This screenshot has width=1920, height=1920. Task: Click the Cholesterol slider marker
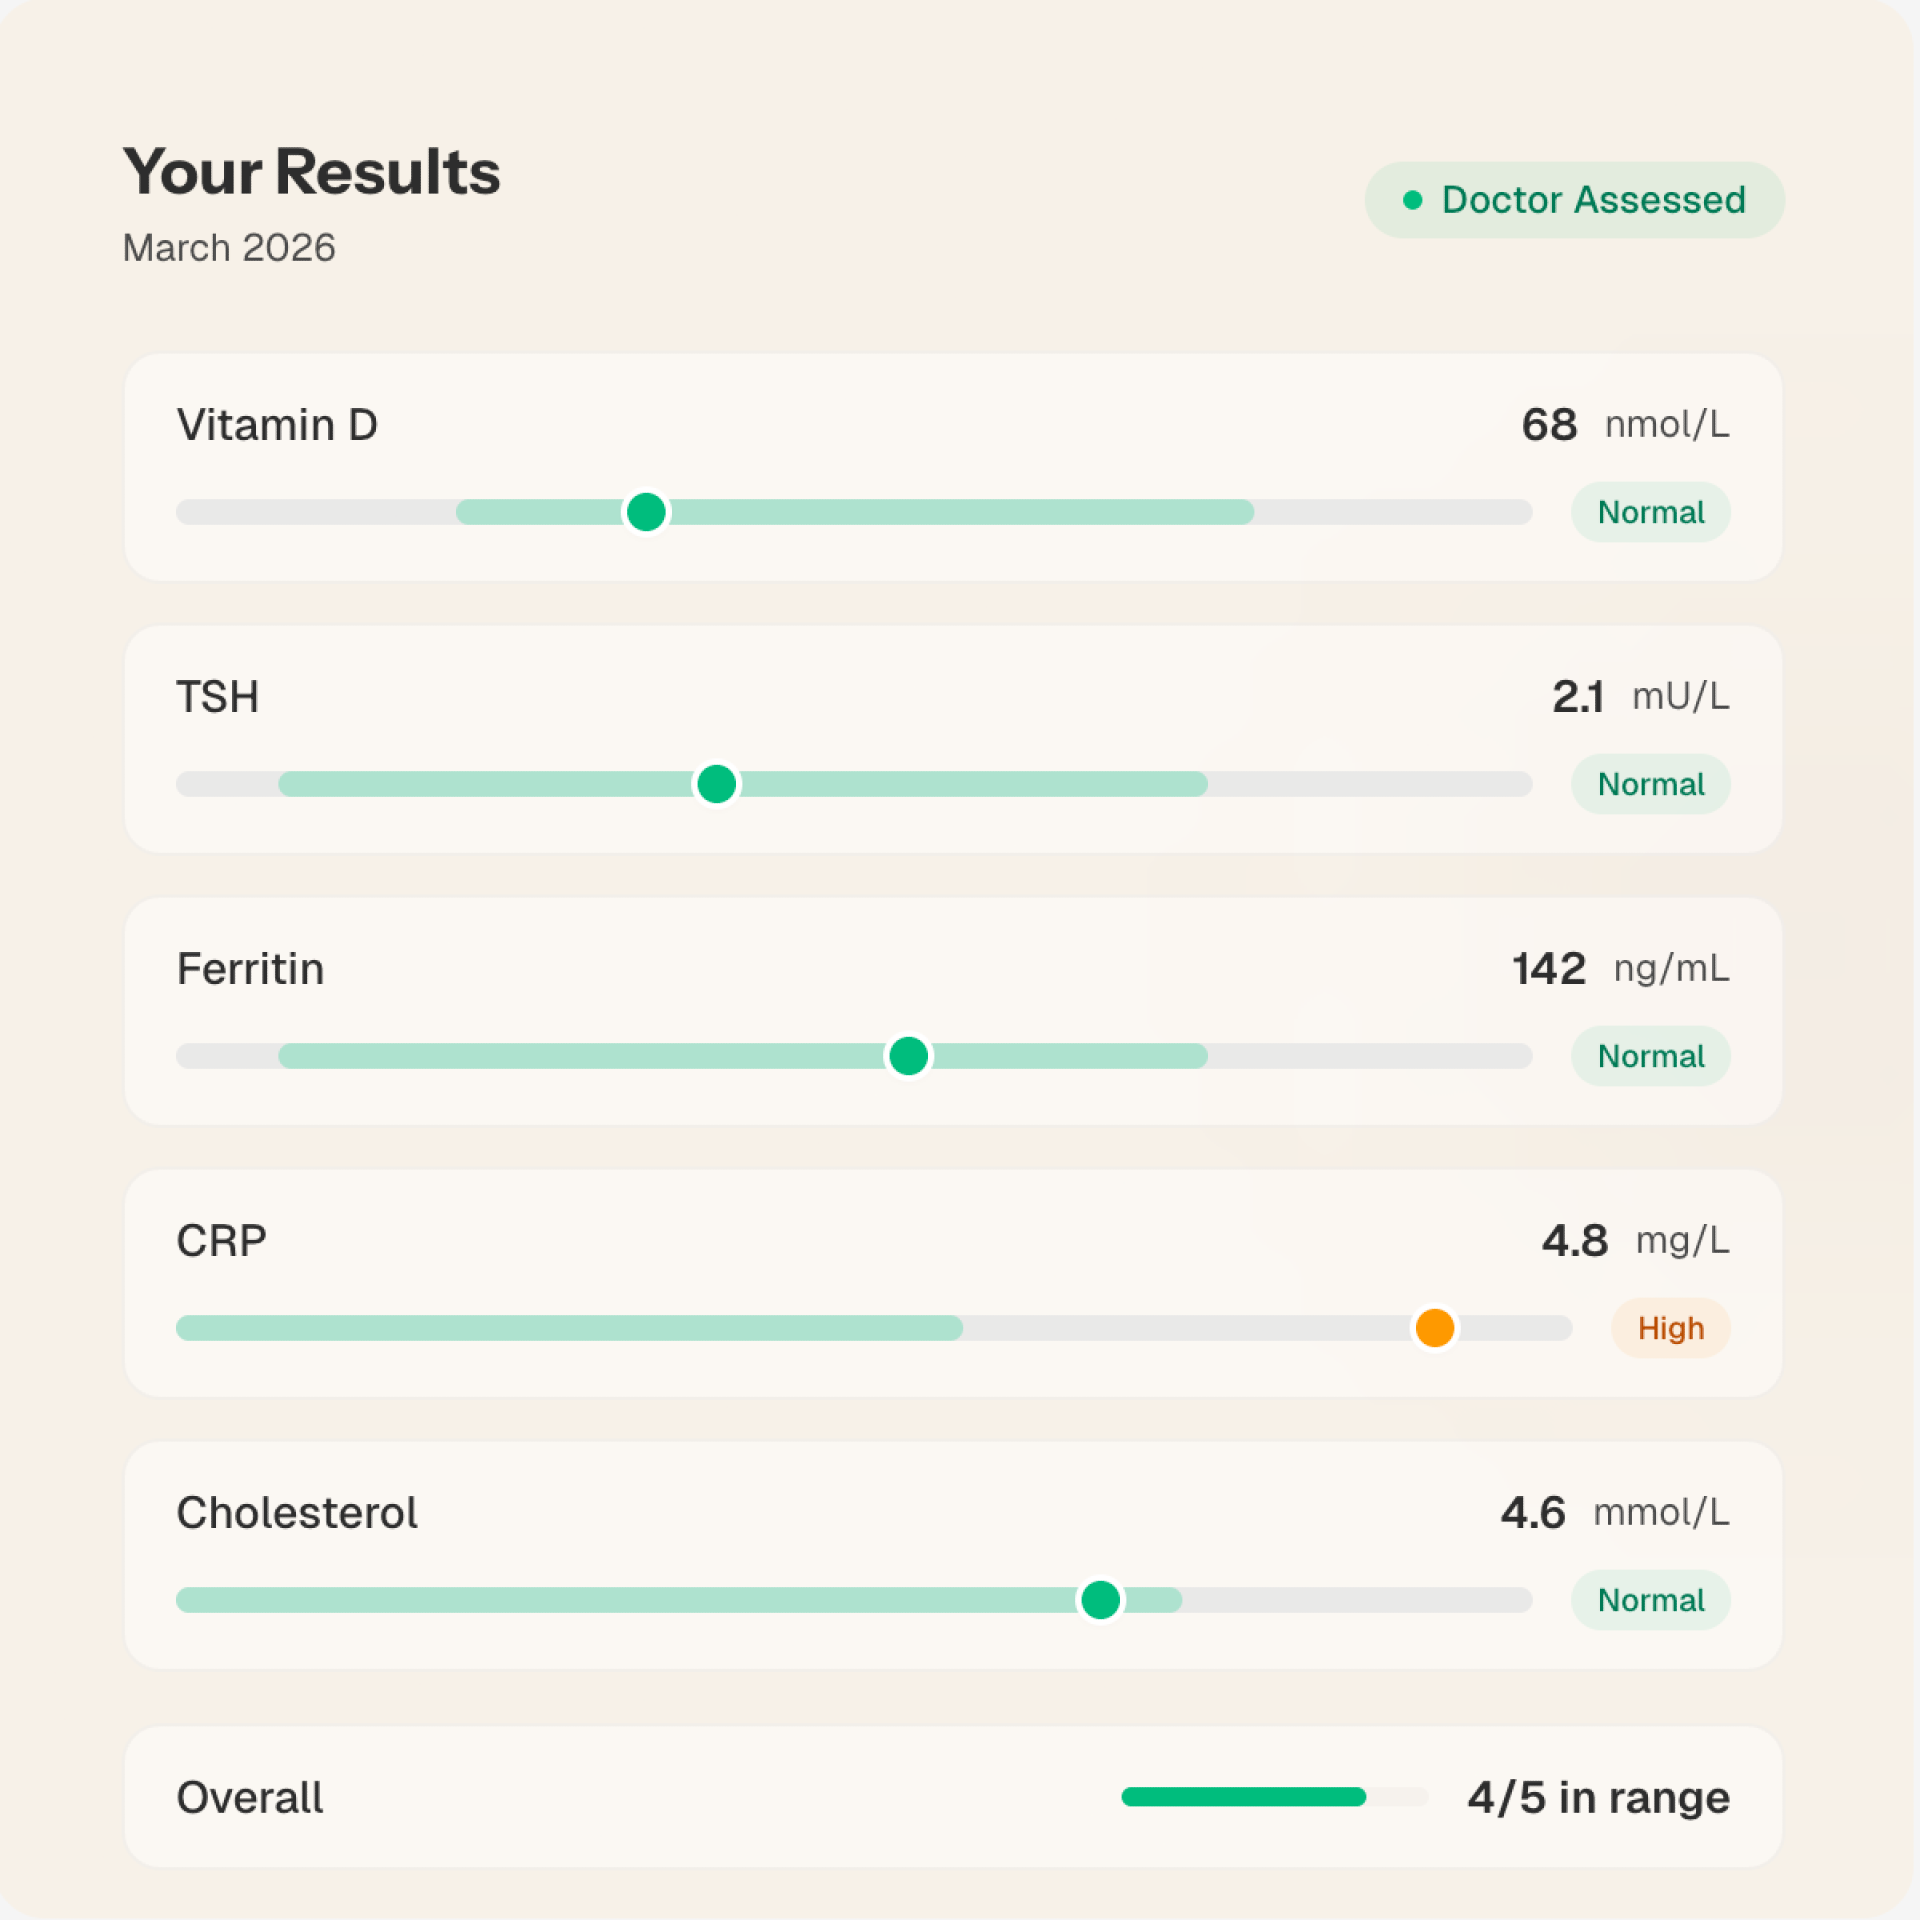click(1100, 1600)
